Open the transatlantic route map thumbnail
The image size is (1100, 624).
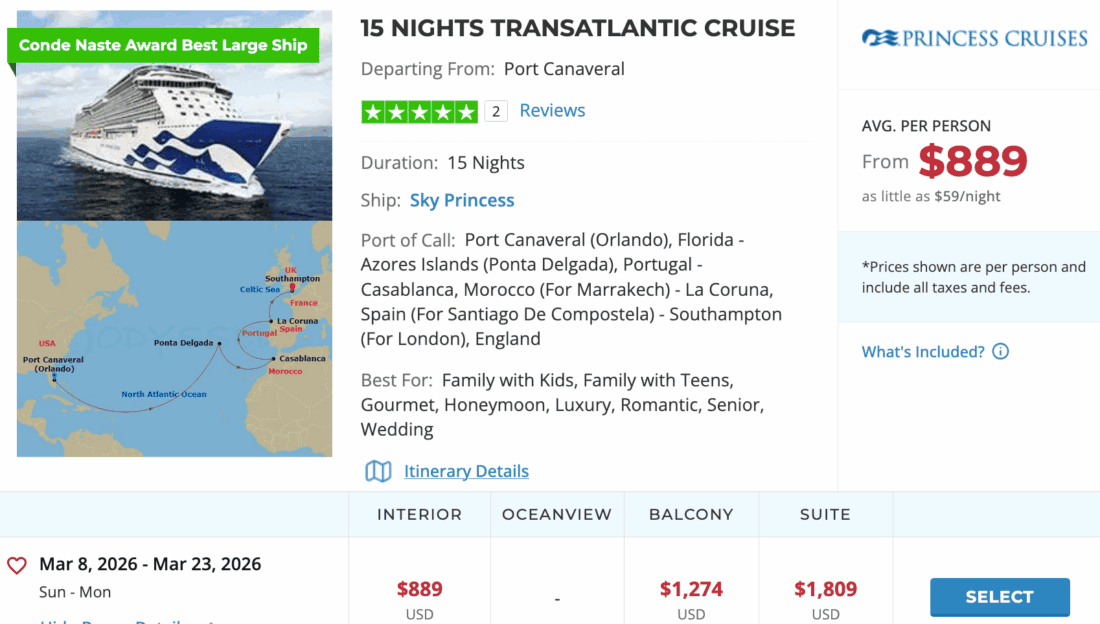(174, 339)
